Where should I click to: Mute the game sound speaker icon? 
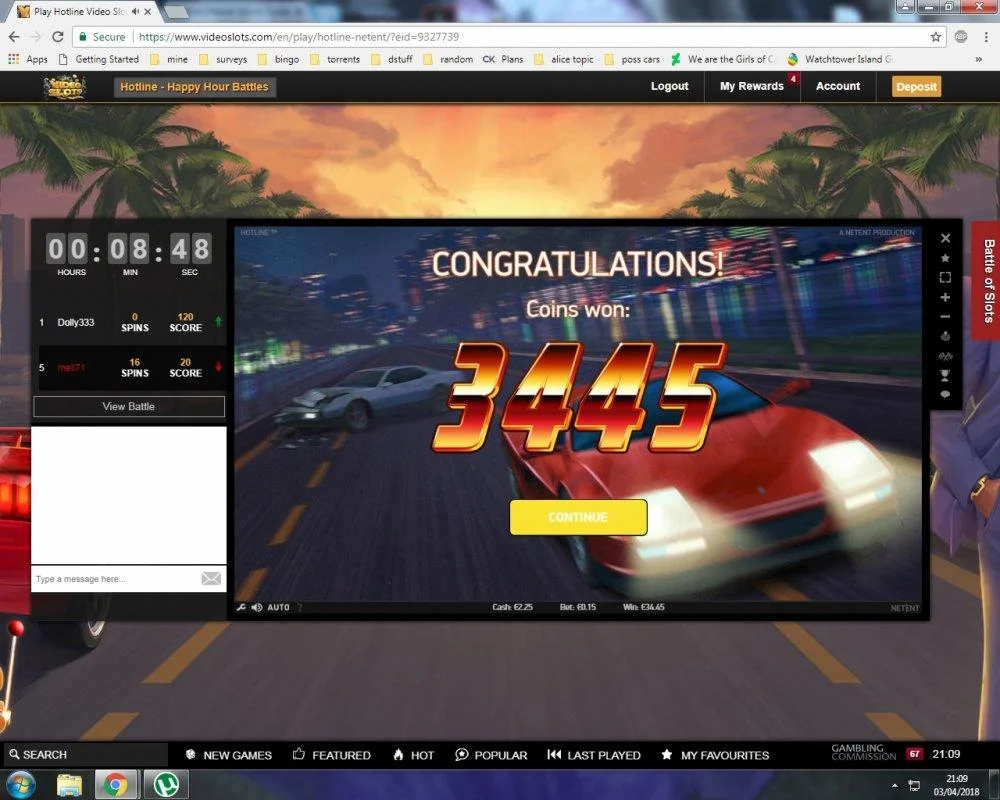click(256, 607)
